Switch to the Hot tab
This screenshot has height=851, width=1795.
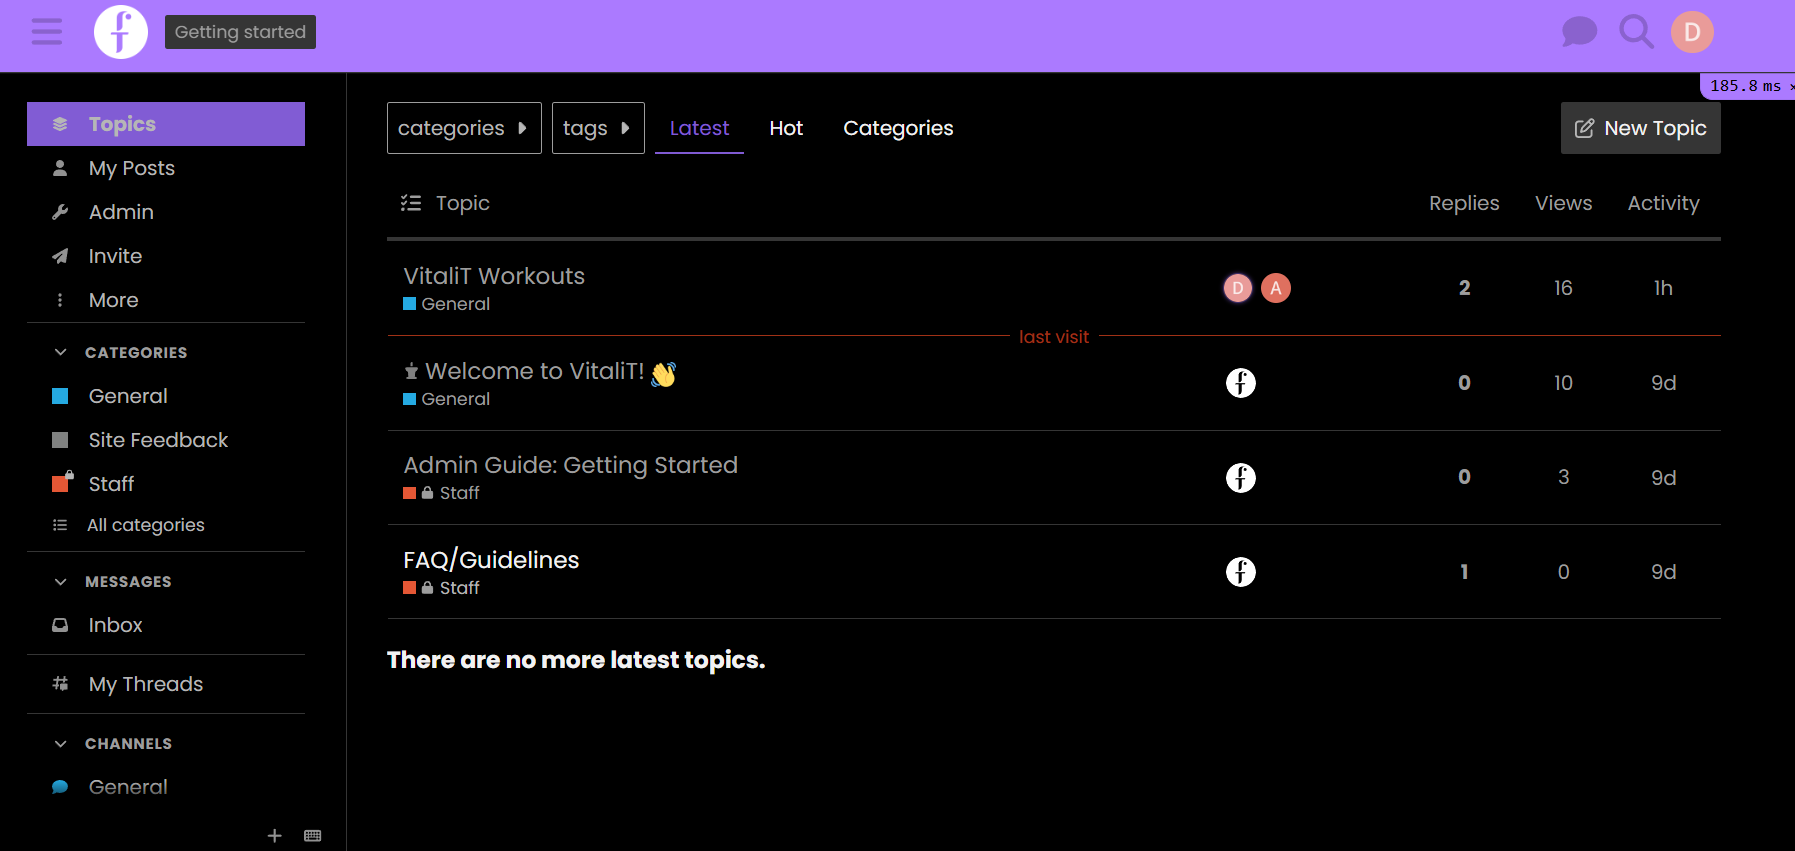[786, 128]
